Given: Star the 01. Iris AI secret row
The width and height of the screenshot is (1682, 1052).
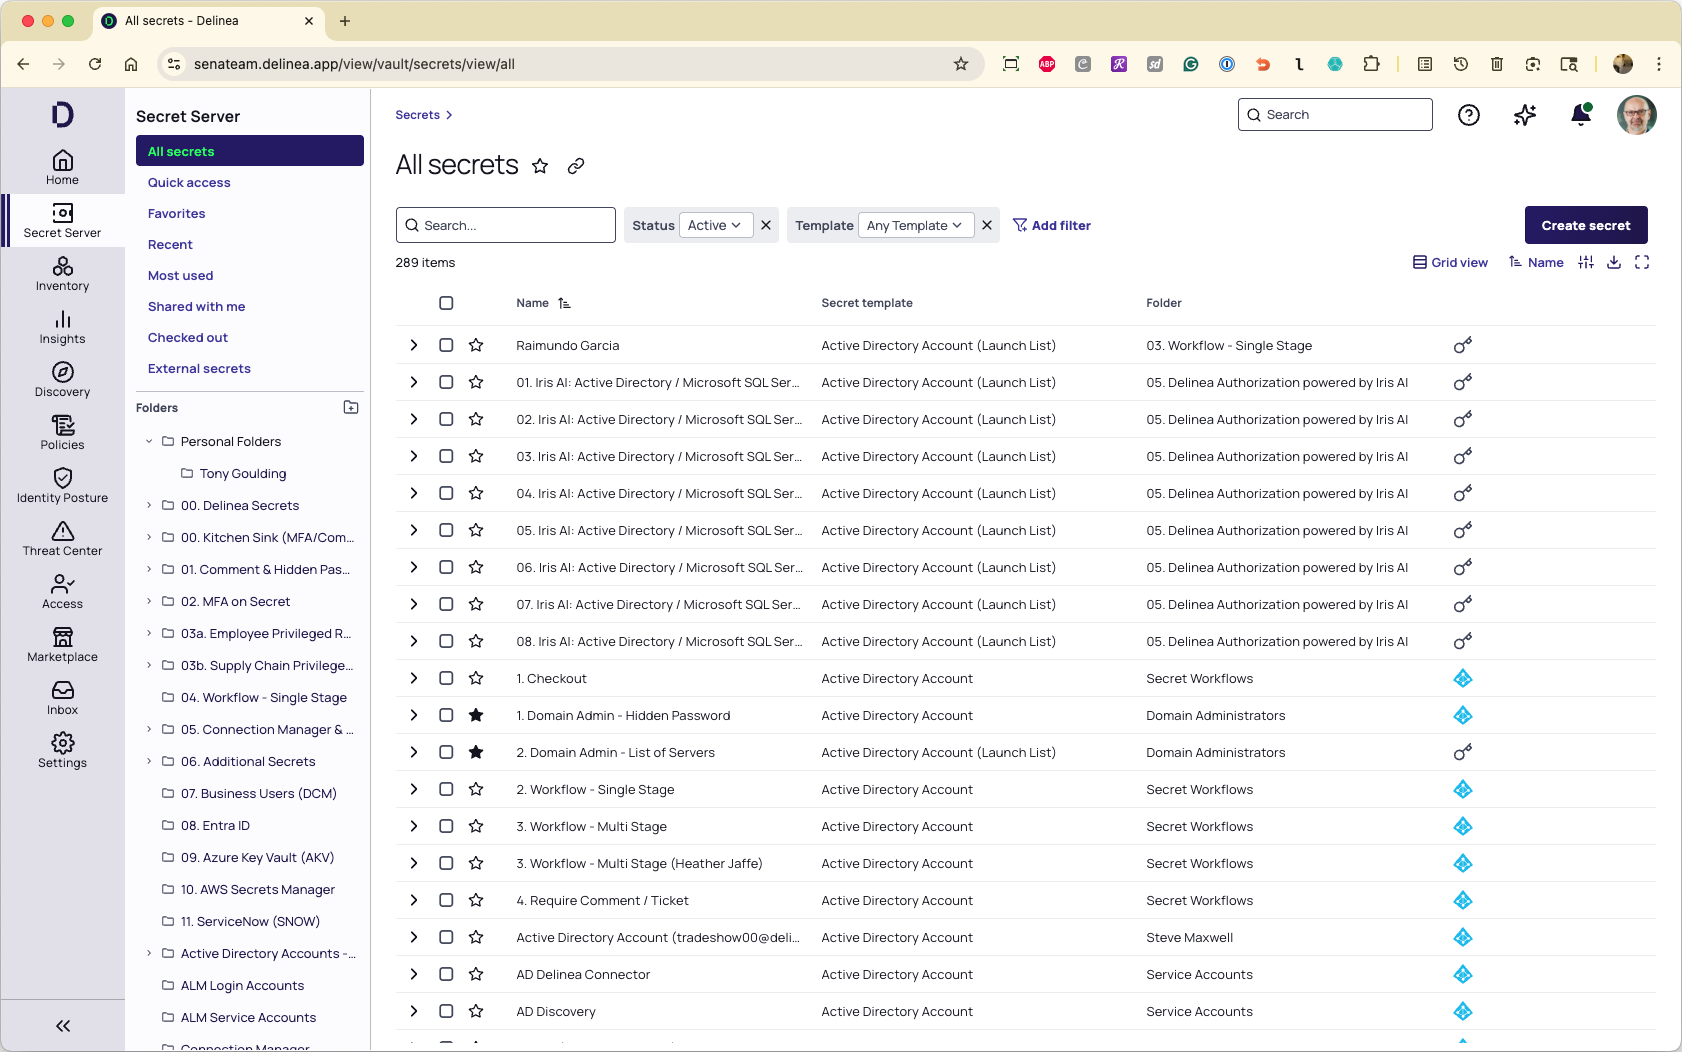Looking at the screenshot, I should click(476, 382).
